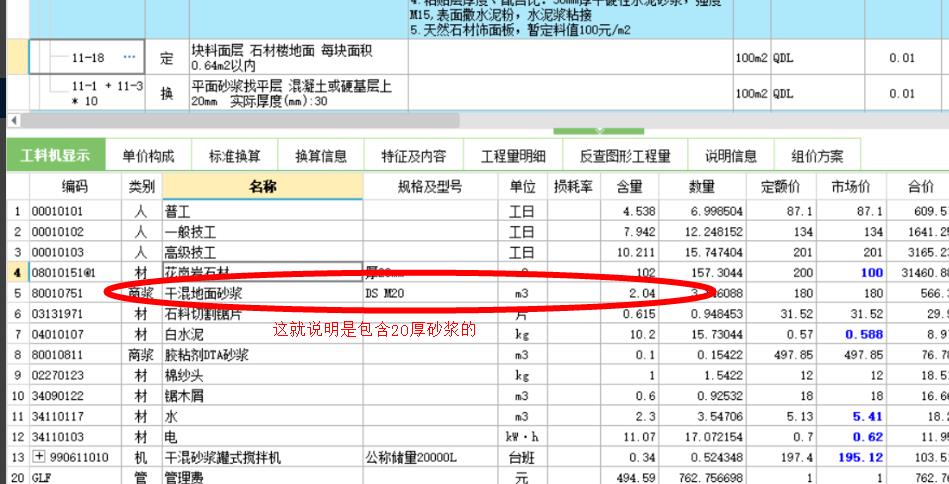Image resolution: width=949 pixels, height=484 pixels.
Task: Click the left arrow of horizontal scrollbar
Action: (13, 120)
